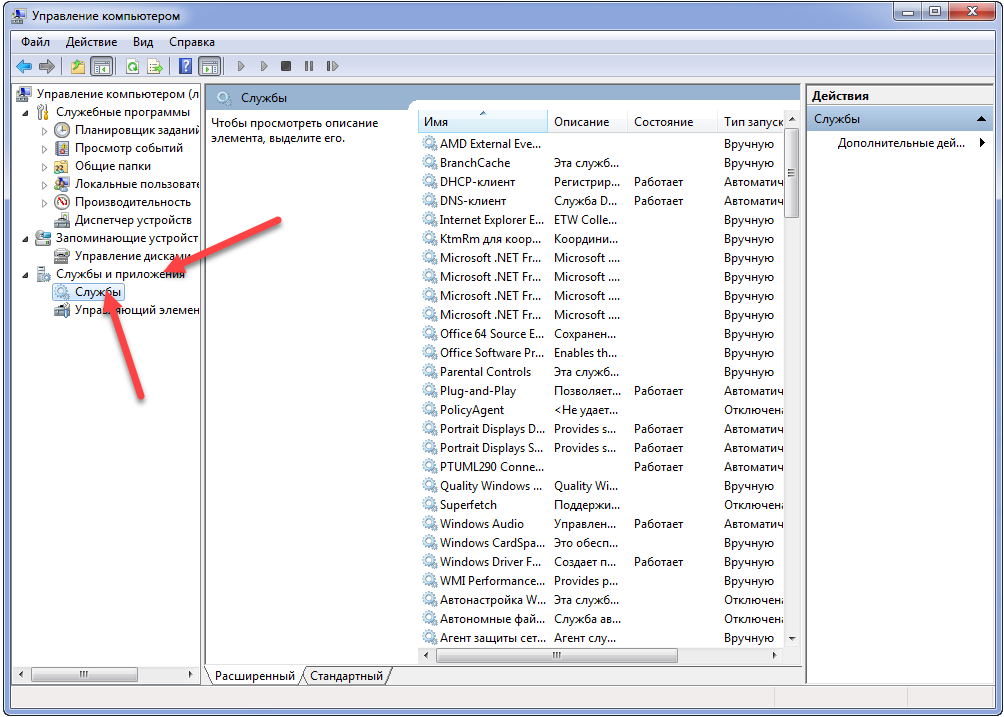Click the Restart service toolbar icon
Image resolution: width=1004 pixels, height=717 pixels.
[331, 67]
